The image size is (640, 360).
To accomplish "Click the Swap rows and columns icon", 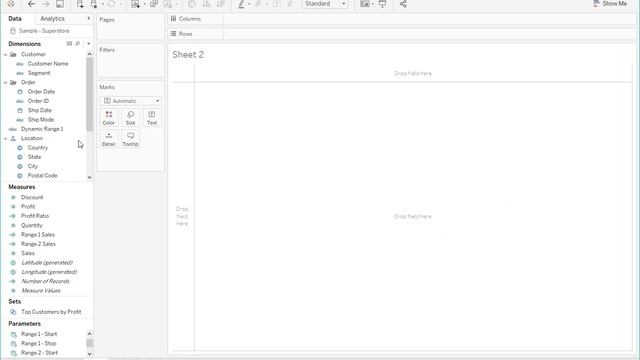I will click(191, 4).
